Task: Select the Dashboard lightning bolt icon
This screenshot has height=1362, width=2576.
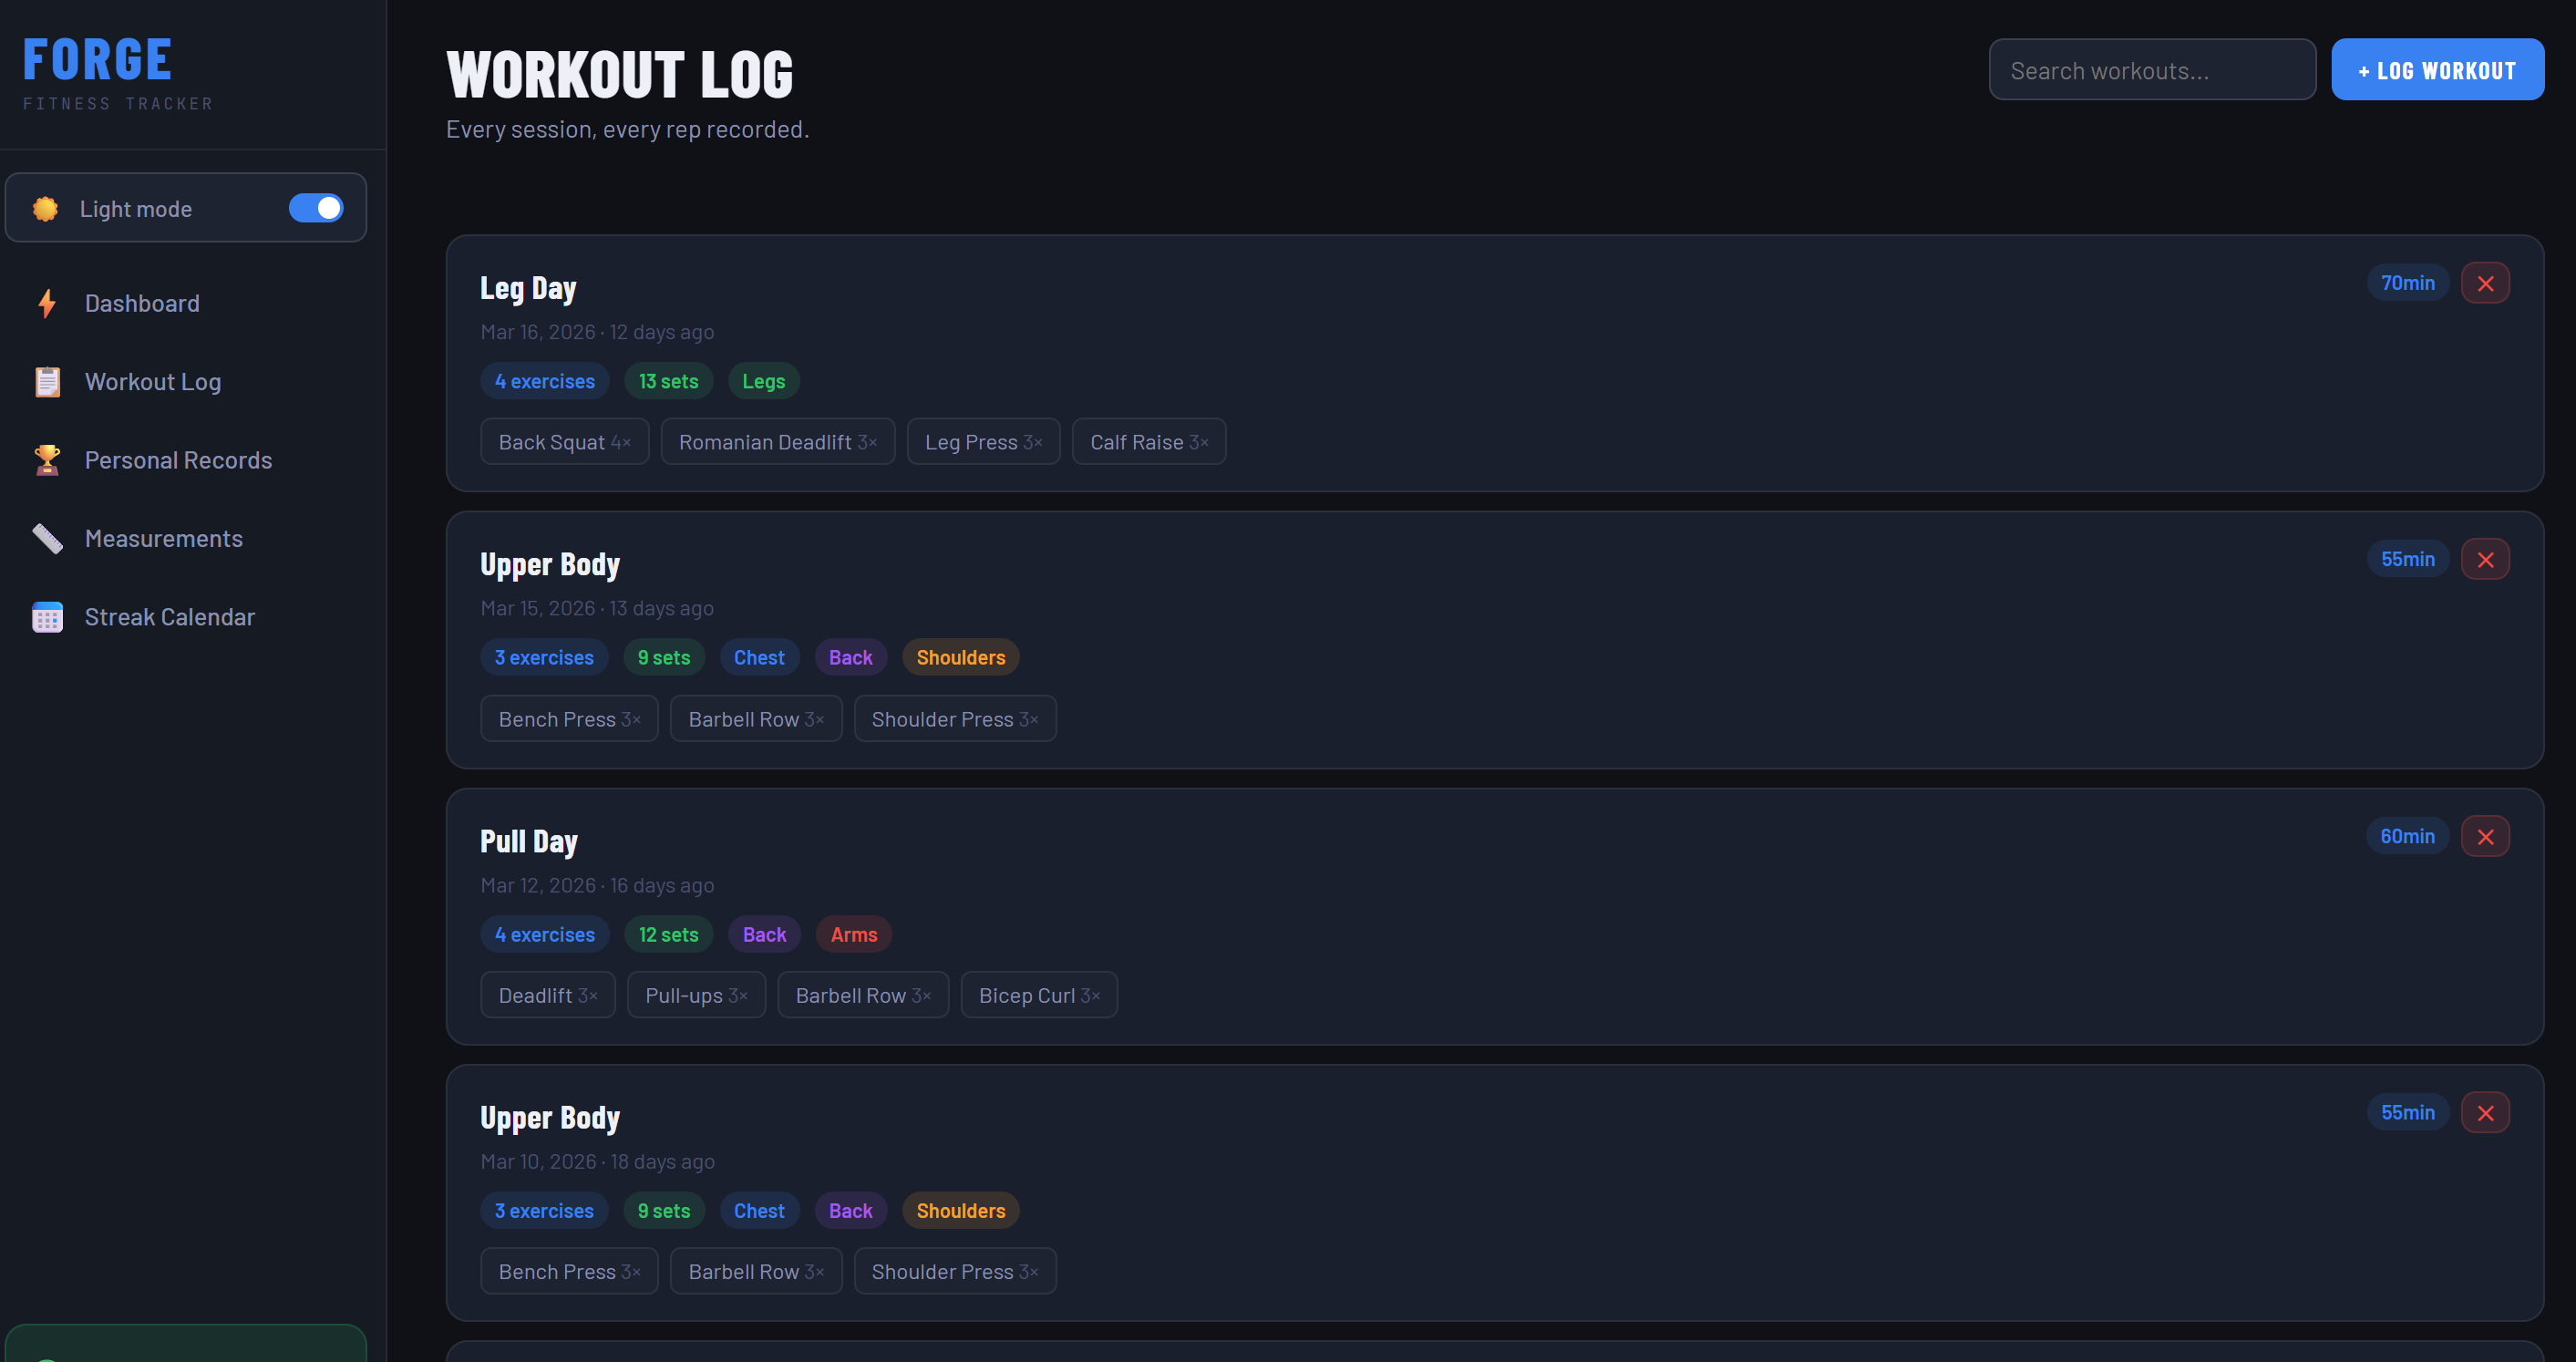Action: [46, 303]
